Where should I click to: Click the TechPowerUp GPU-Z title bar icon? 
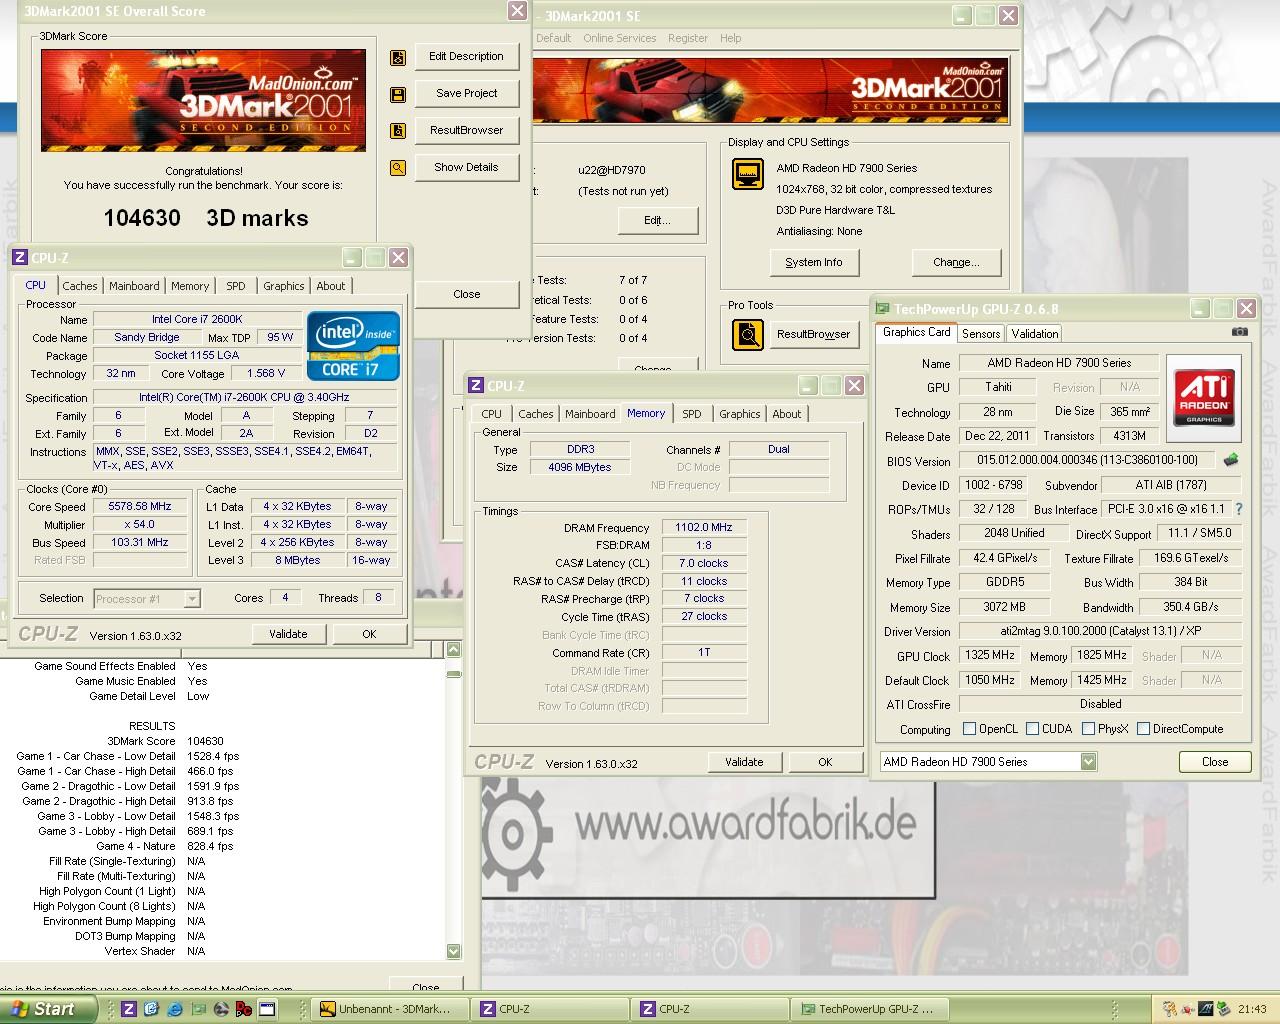[x=882, y=309]
